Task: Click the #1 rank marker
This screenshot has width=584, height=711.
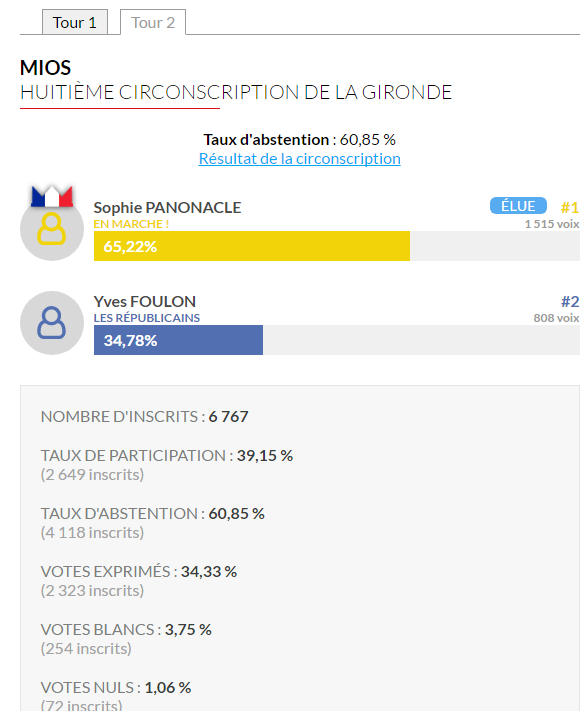Action: pyautogui.click(x=570, y=208)
